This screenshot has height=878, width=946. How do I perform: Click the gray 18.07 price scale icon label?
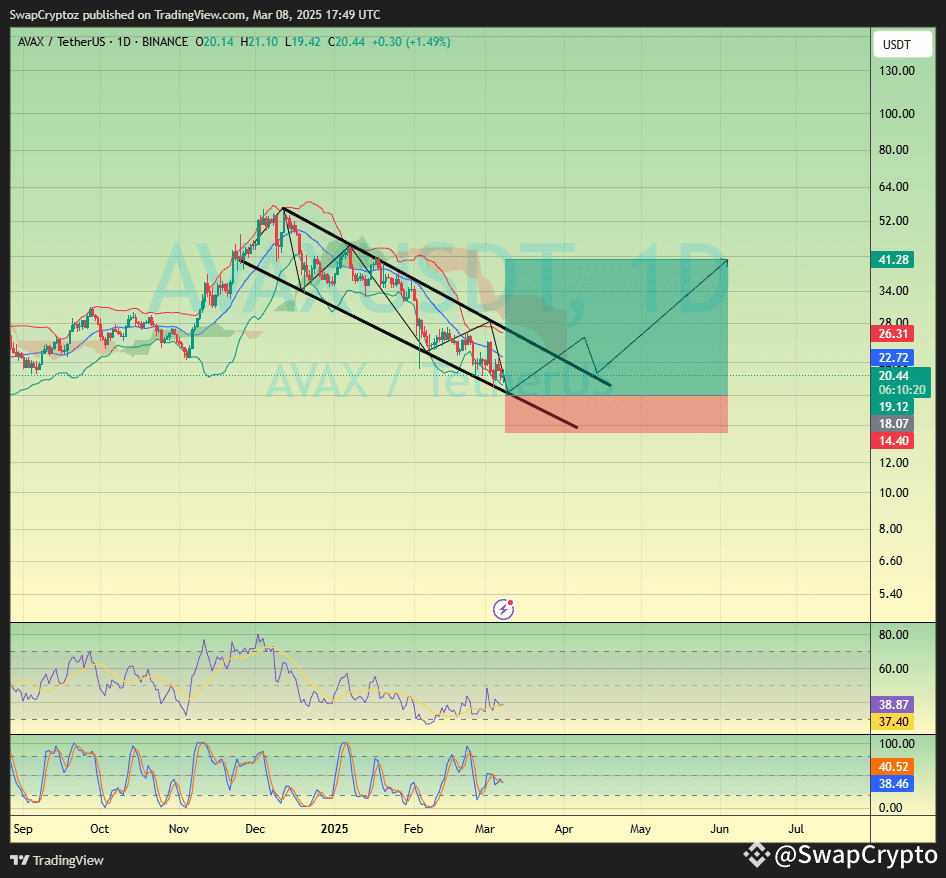tap(892, 423)
